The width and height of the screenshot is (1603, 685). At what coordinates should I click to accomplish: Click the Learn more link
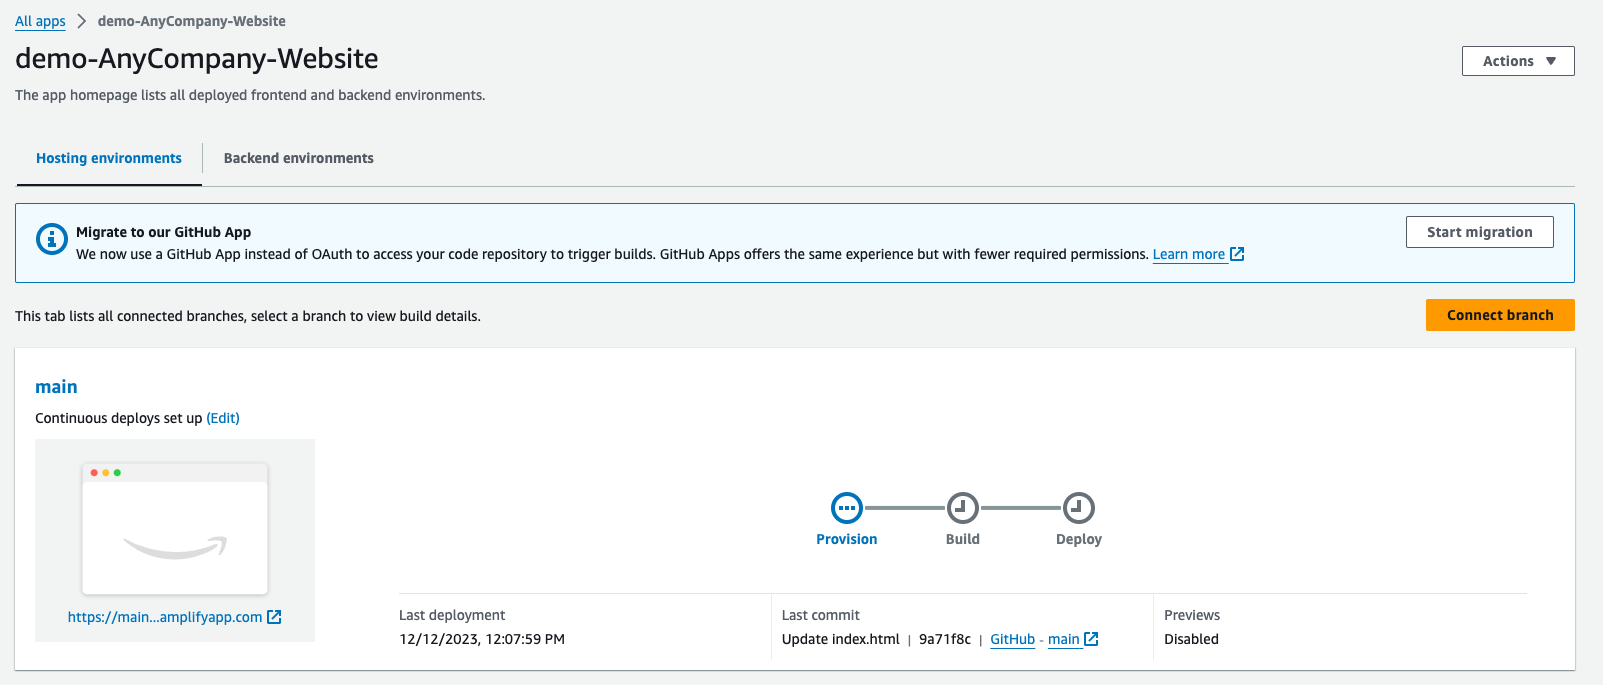(1189, 254)
